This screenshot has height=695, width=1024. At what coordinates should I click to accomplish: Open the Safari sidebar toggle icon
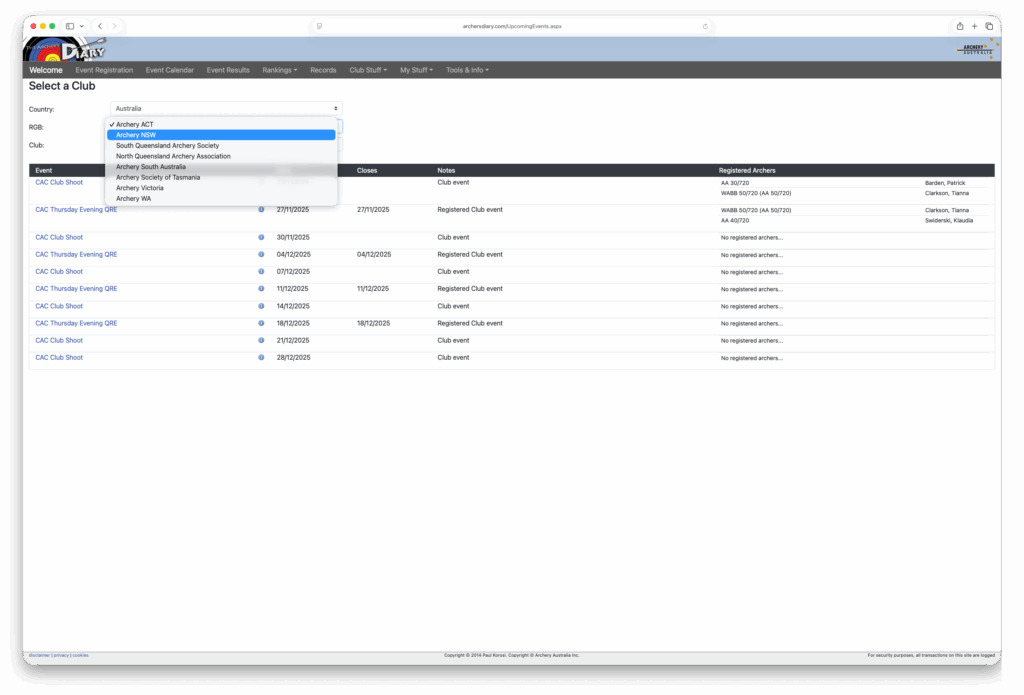(x=70, y=26)
